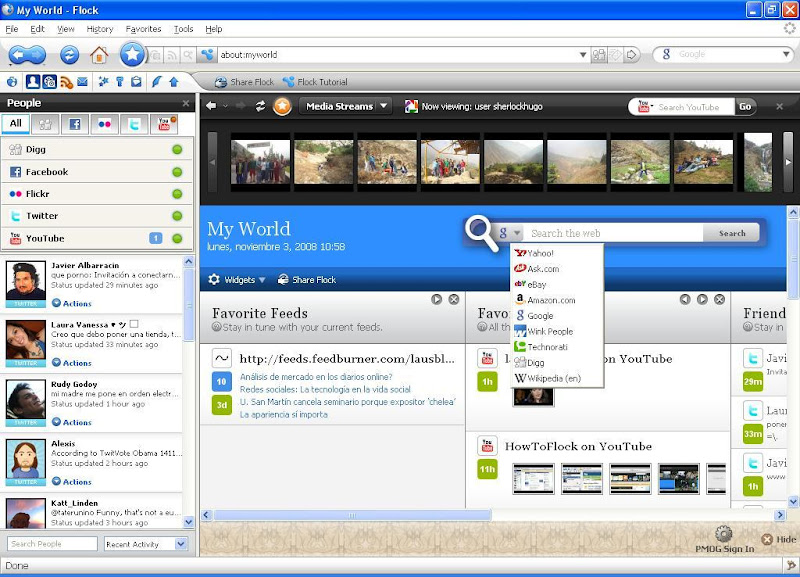Select the Twitter tab in People
The width and height of the screenshot is (800, 577).
click(134, 124)
